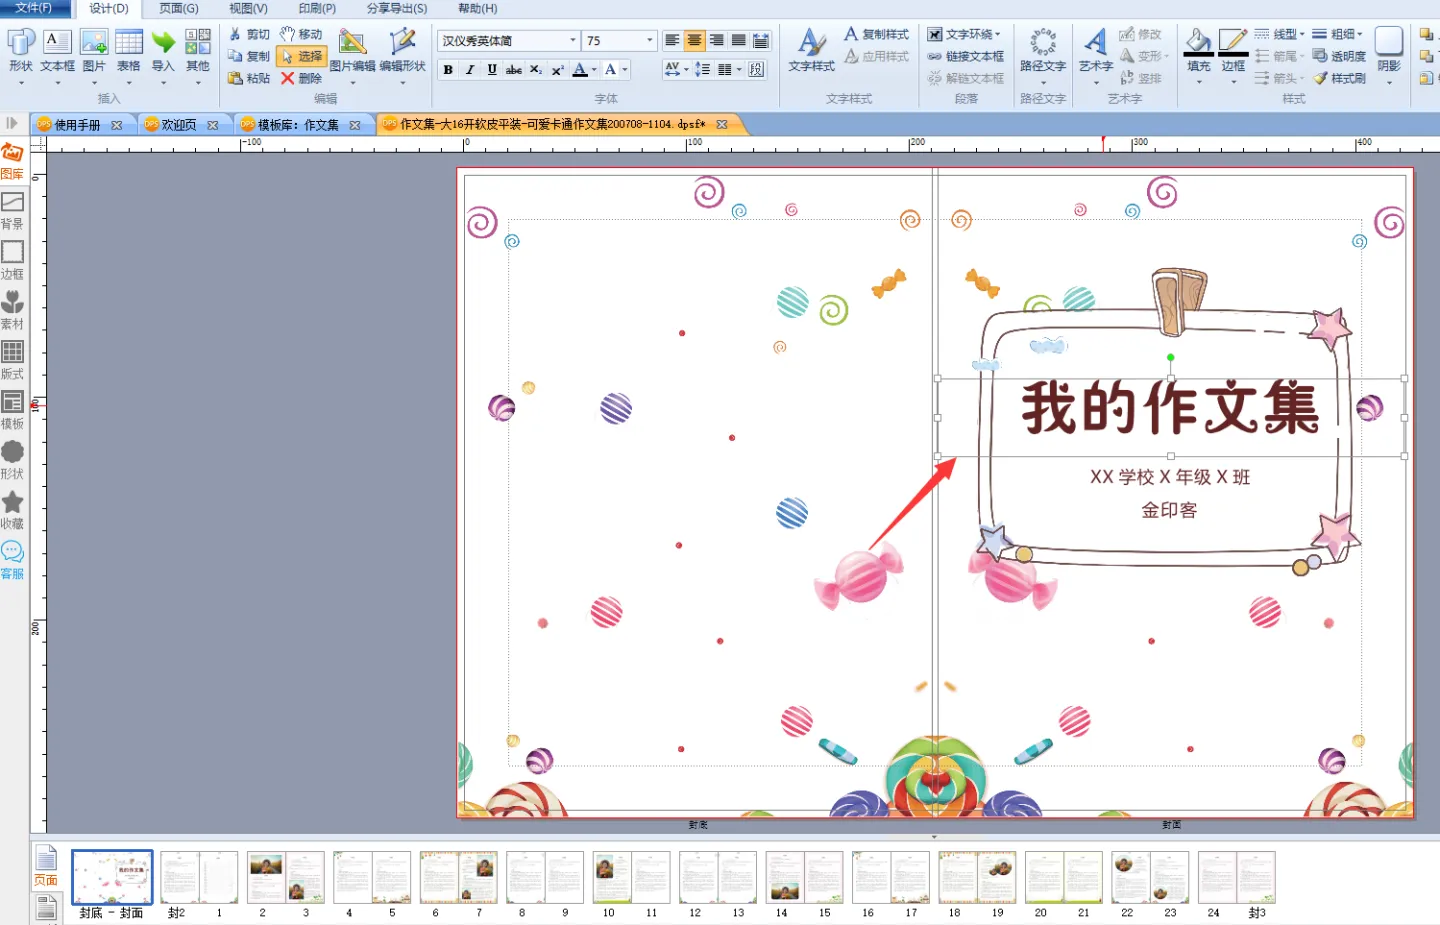Toggle strikethrough formatting
Image resolution: width=1440 pixels, height=925 pixels.
[514, 70]
